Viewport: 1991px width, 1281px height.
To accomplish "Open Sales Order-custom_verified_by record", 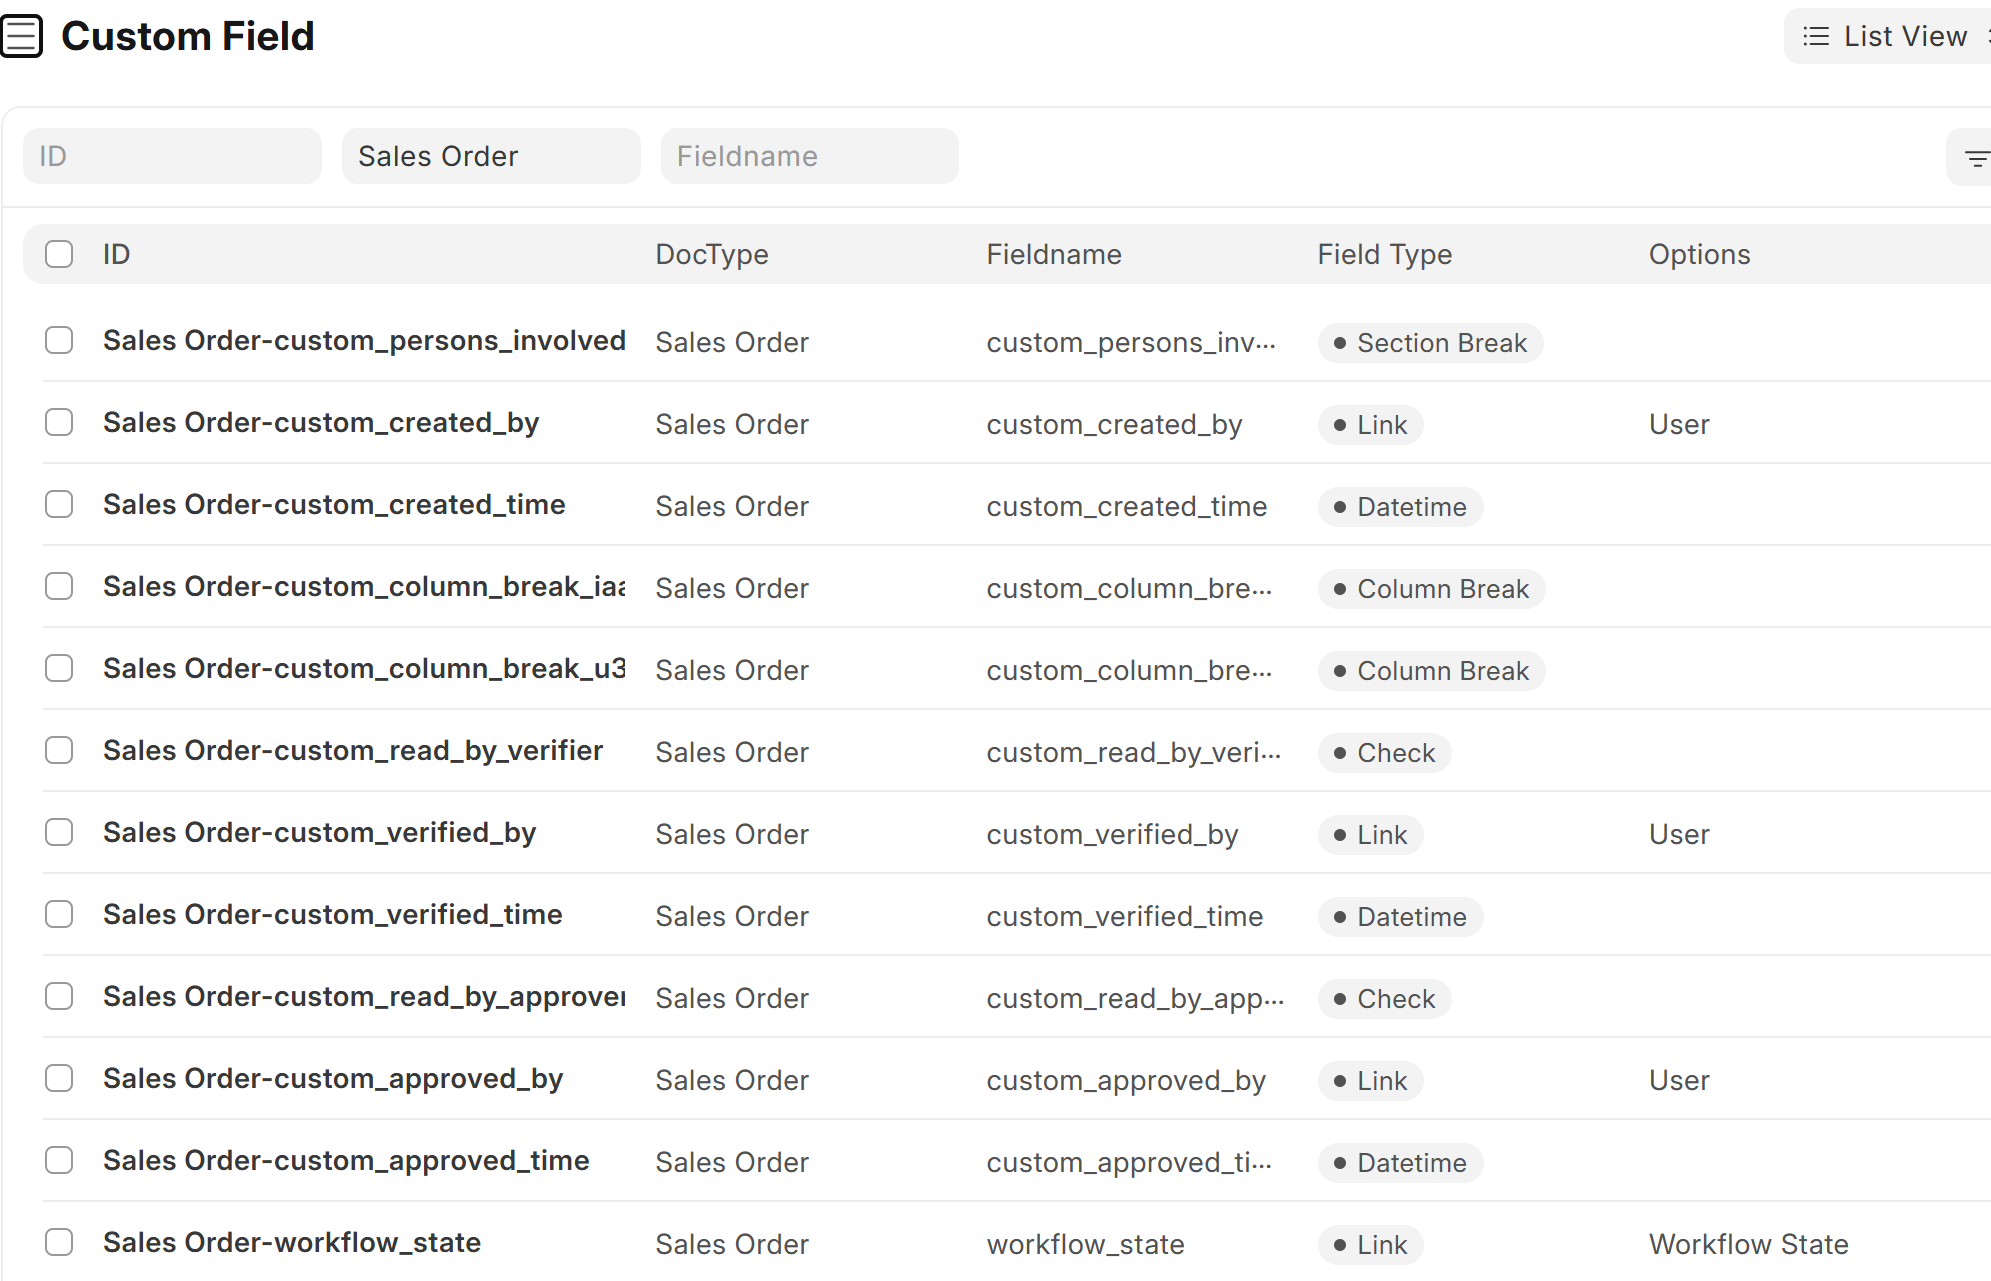I will pyautogui.click(x=319, y=833).
